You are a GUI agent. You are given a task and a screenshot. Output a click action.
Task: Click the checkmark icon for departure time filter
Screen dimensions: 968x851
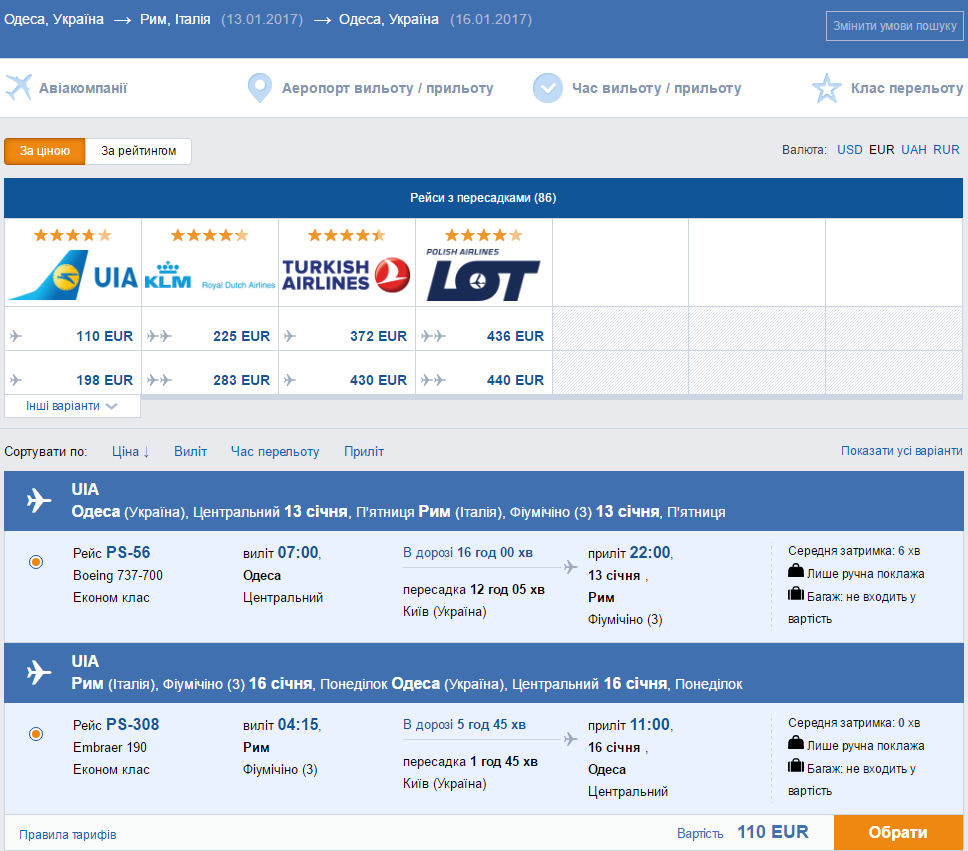pos(548,88)
